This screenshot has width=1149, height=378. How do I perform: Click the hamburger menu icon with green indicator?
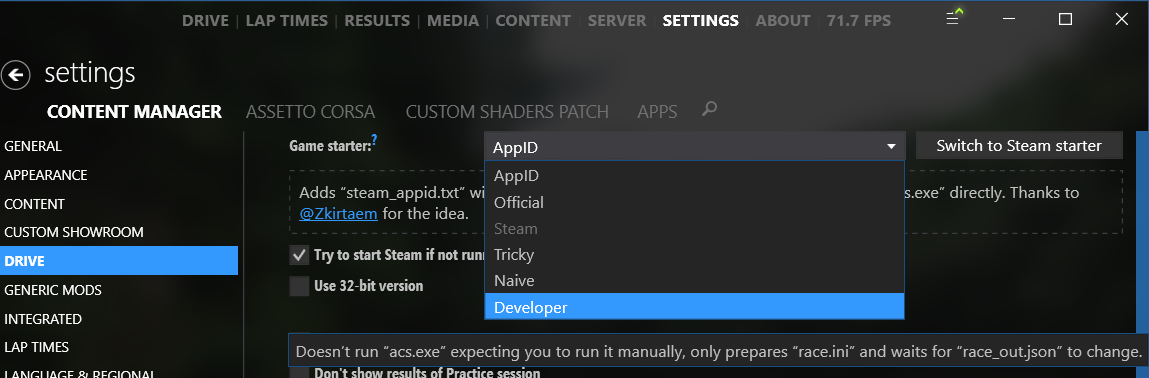[x=953, y=19]
